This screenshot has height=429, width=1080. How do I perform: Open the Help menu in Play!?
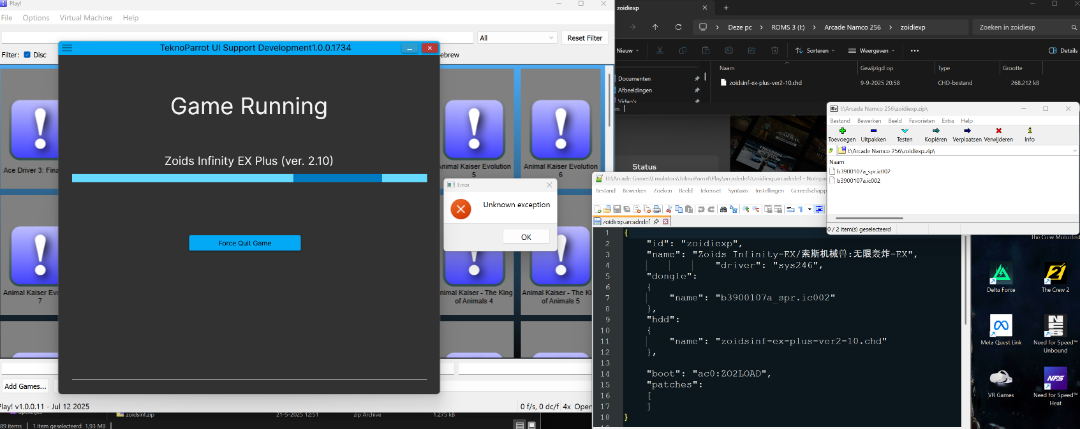pyautogui.click(x=131, y=17)
